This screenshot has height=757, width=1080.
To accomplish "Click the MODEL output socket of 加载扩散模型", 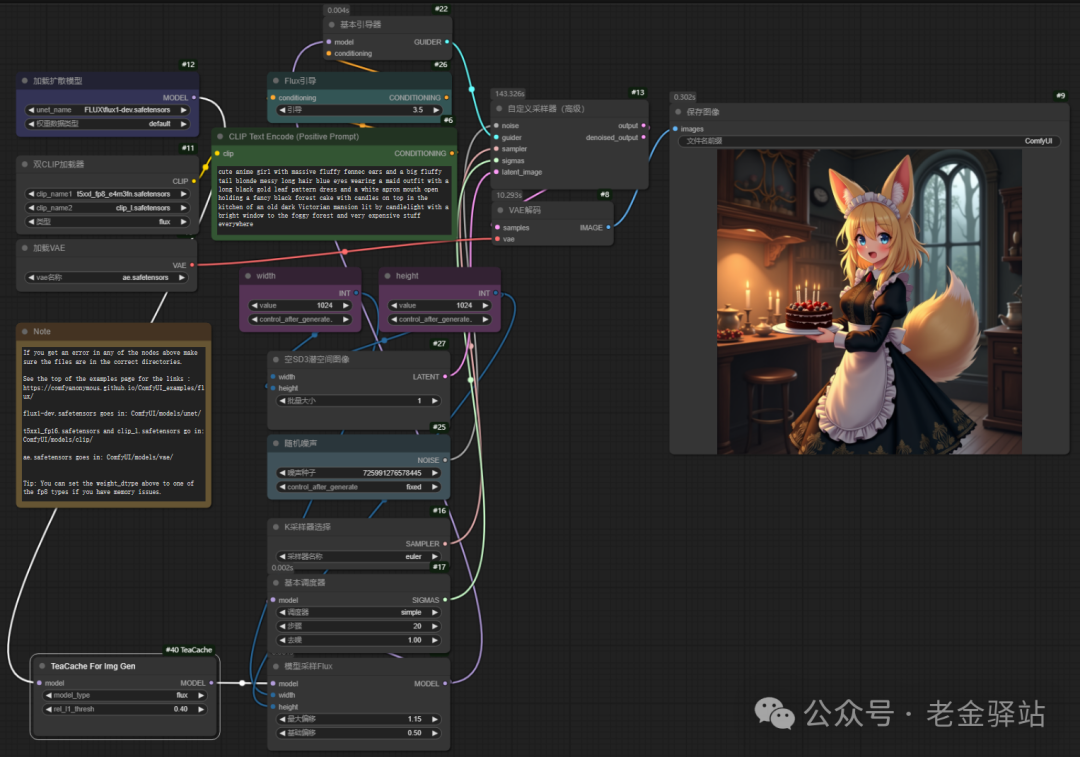I will (194, 98).
